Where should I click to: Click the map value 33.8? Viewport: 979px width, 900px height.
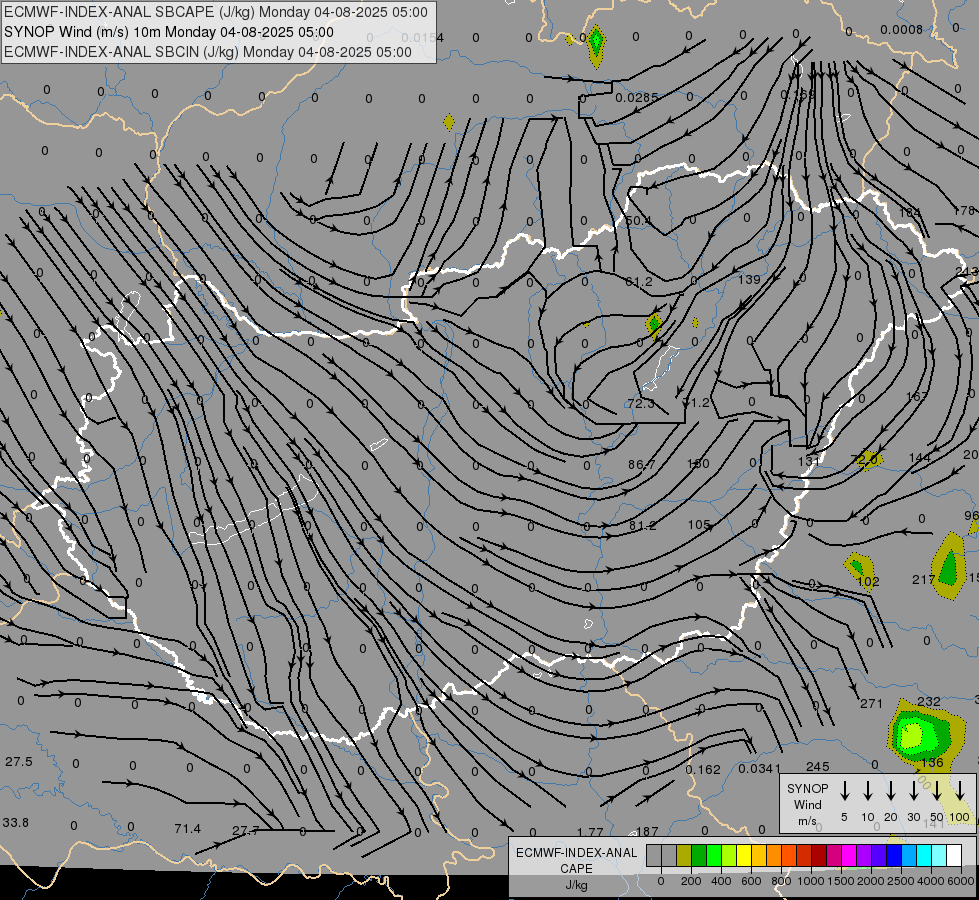pos(16,823)
